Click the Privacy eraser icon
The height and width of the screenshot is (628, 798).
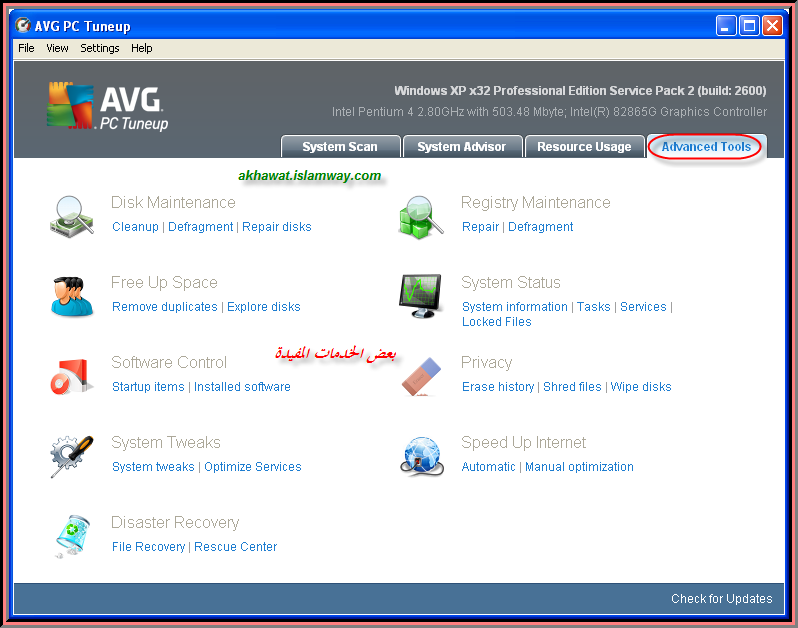click(x=421, y=377)
